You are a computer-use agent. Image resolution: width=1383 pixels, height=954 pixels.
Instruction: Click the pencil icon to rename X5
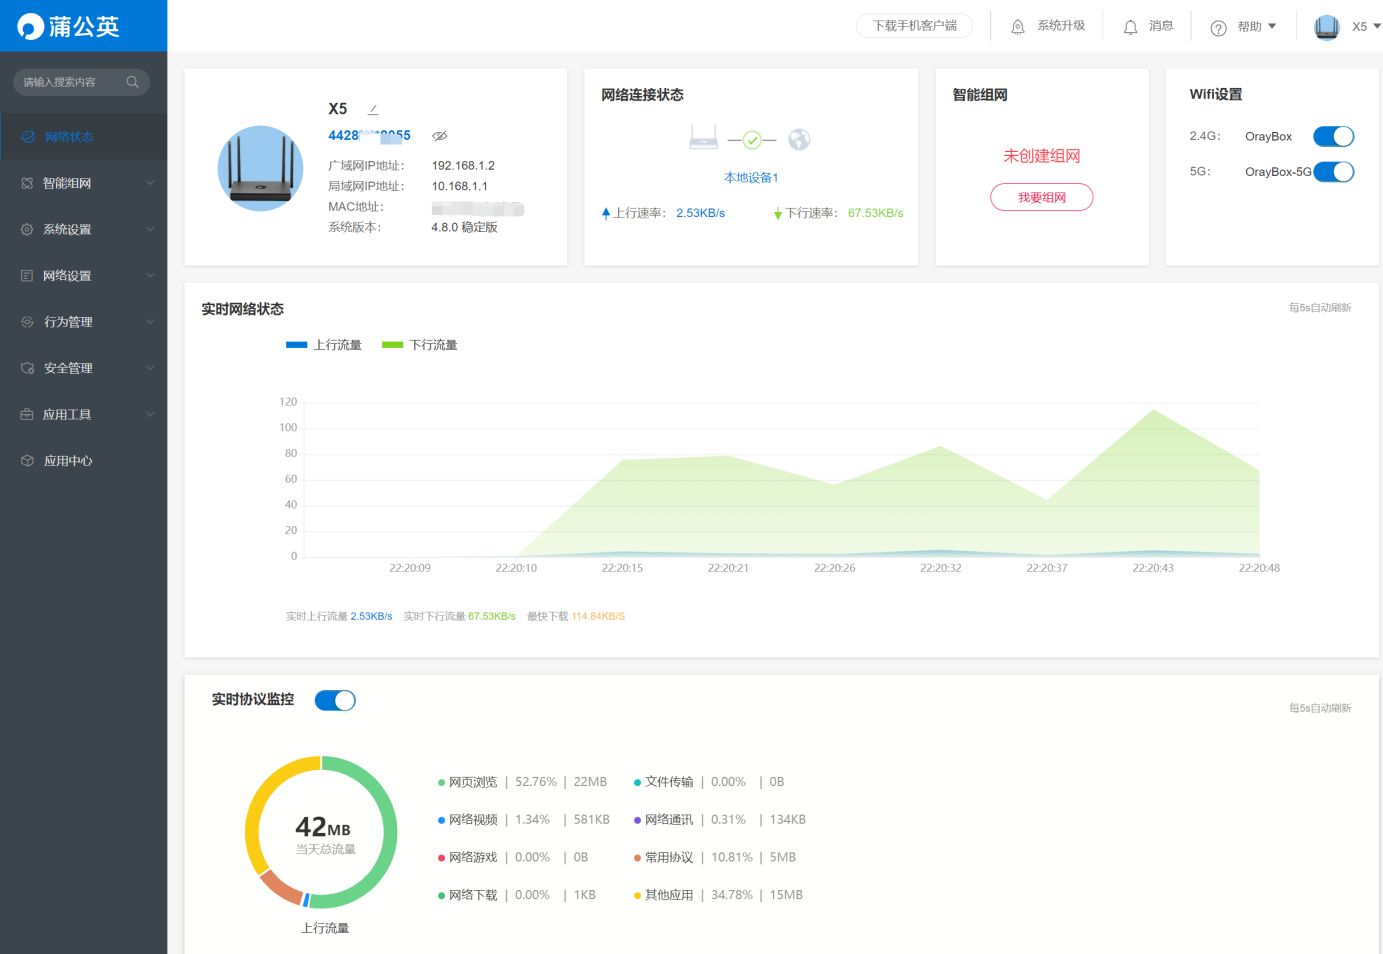click(x=373, y=109)
